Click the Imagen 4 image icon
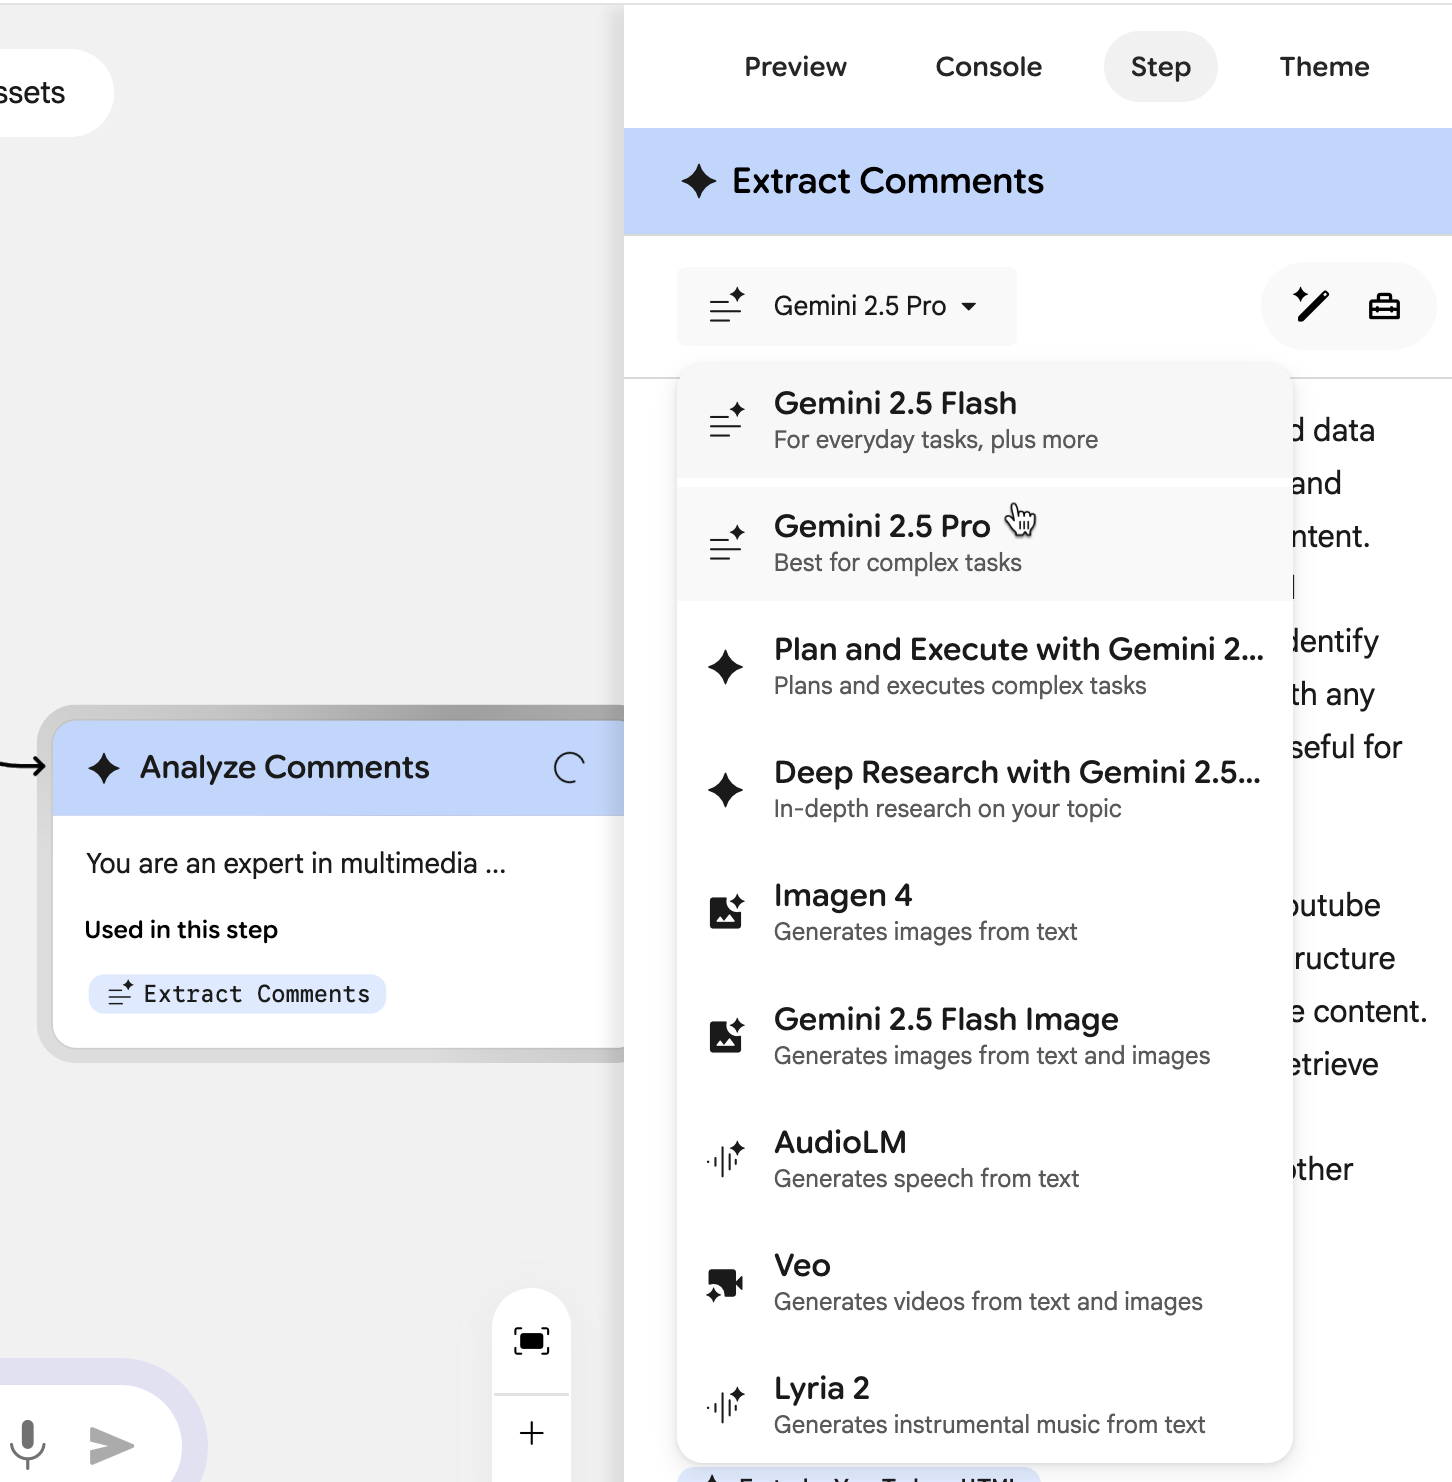Image resolution: width=1452 pixels, height=1482 pixels. [x=726, y=912]
